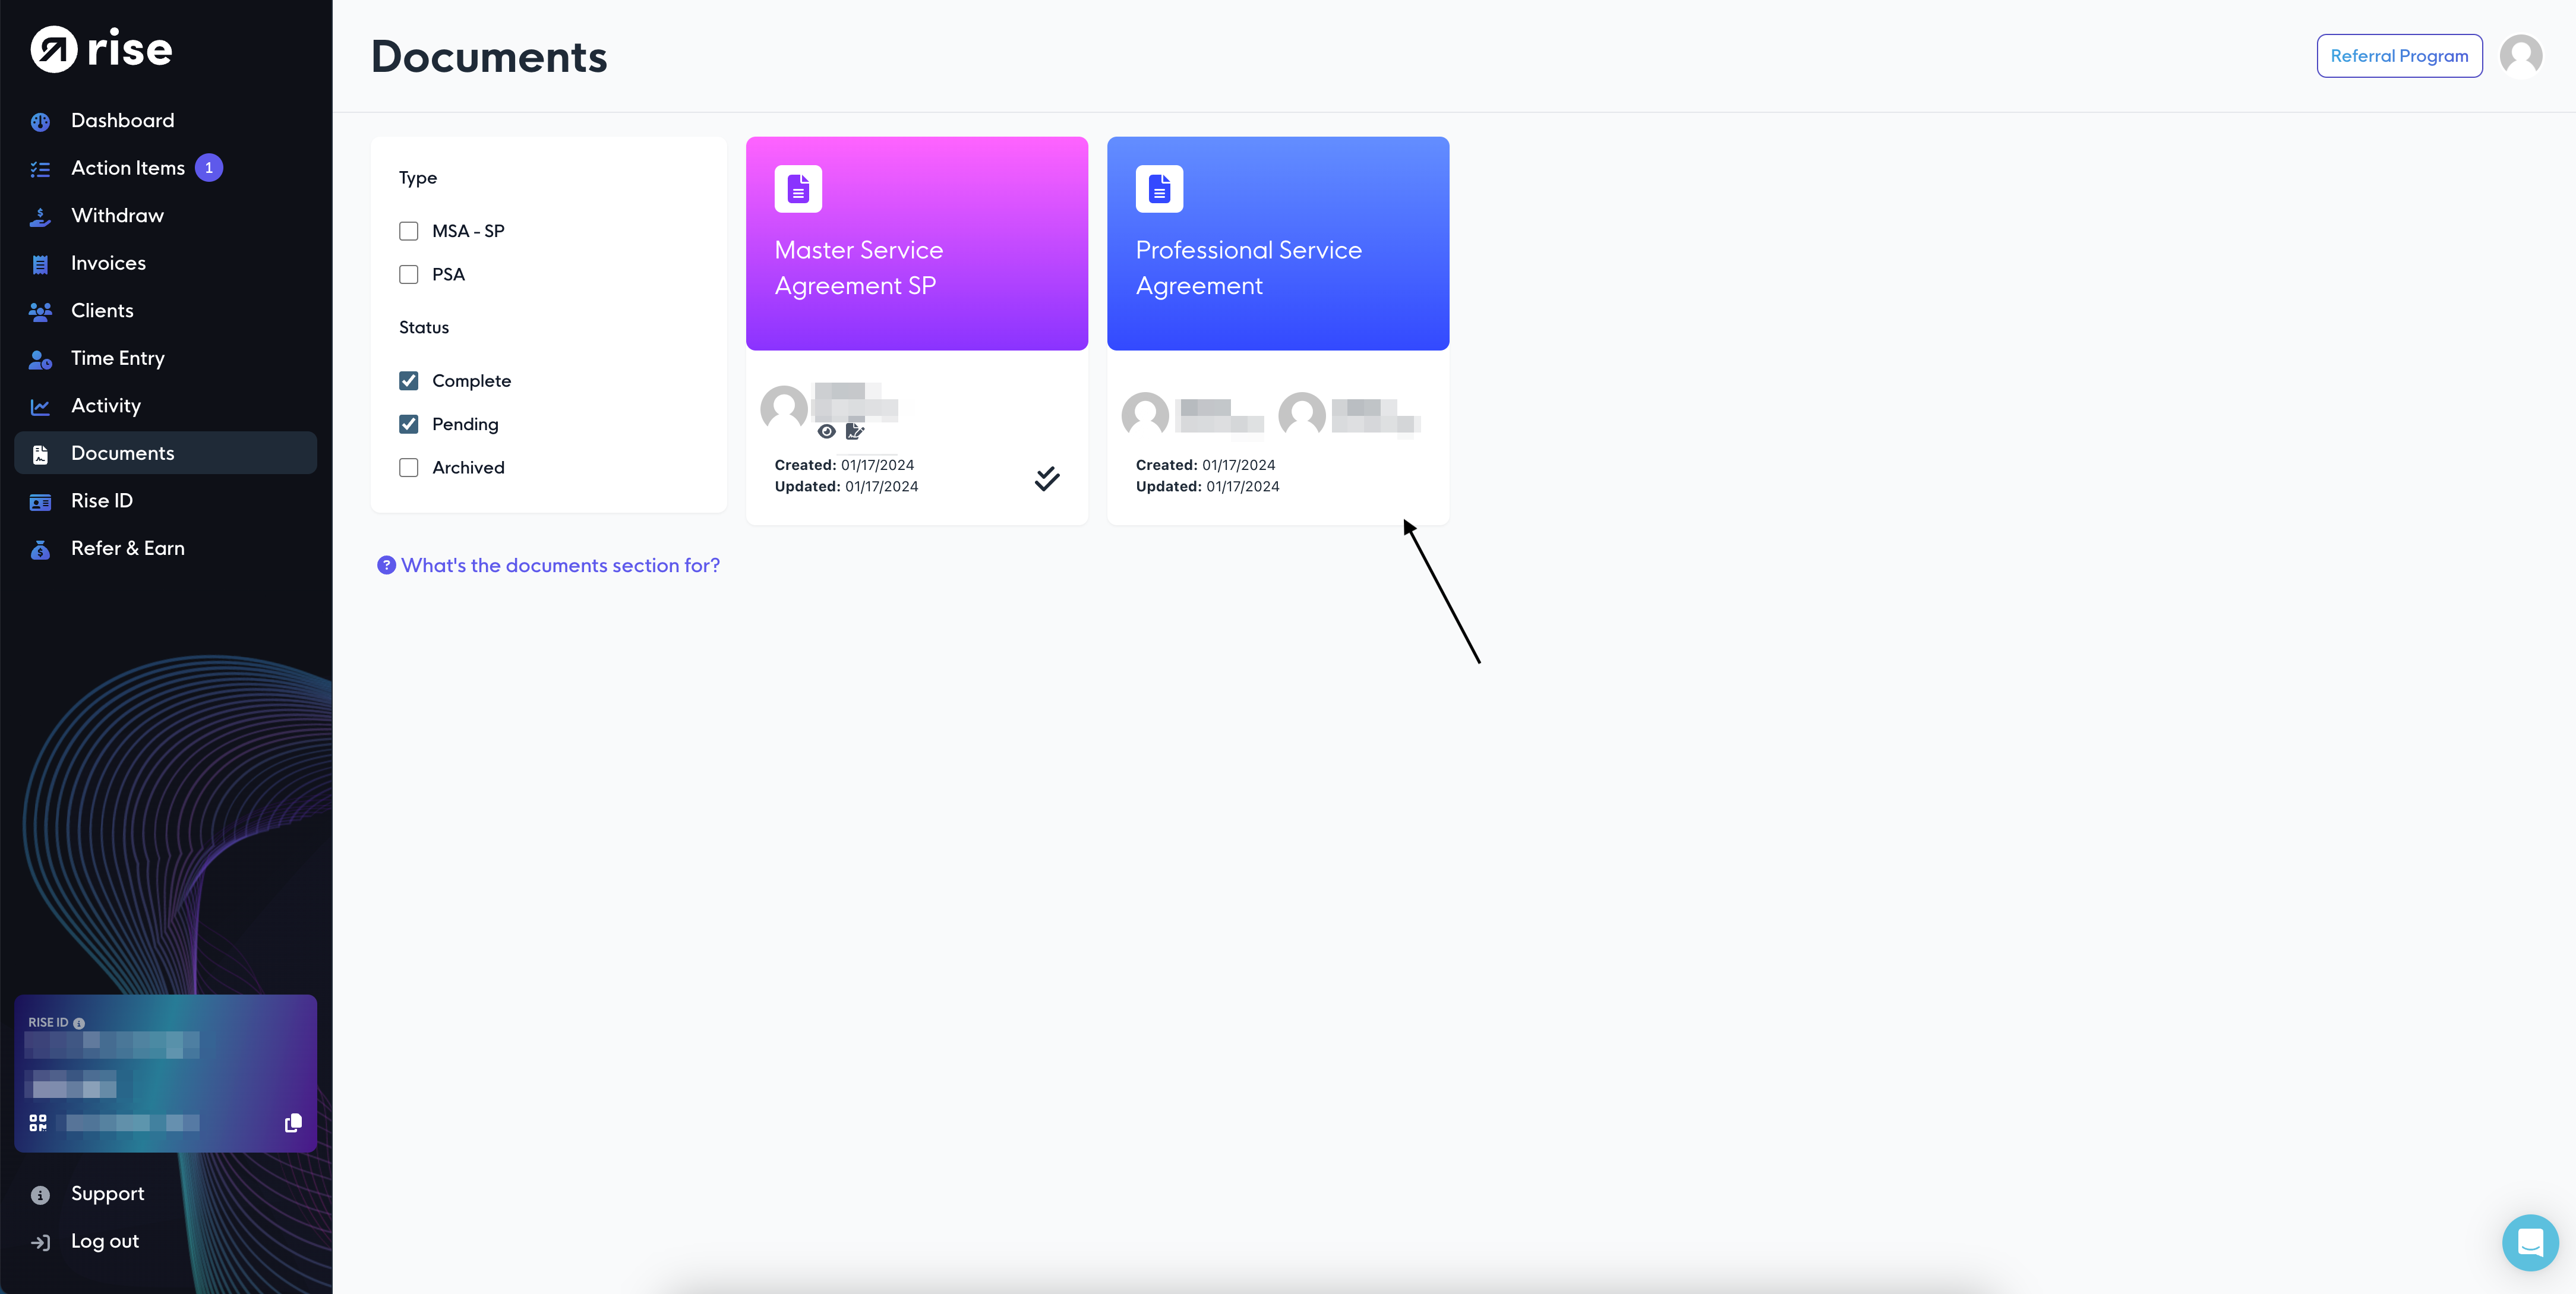Screen dimensions: 2576x1294
Task: Click the Referral Program button
Action: pyautogui.click(x=2399, y=56)
